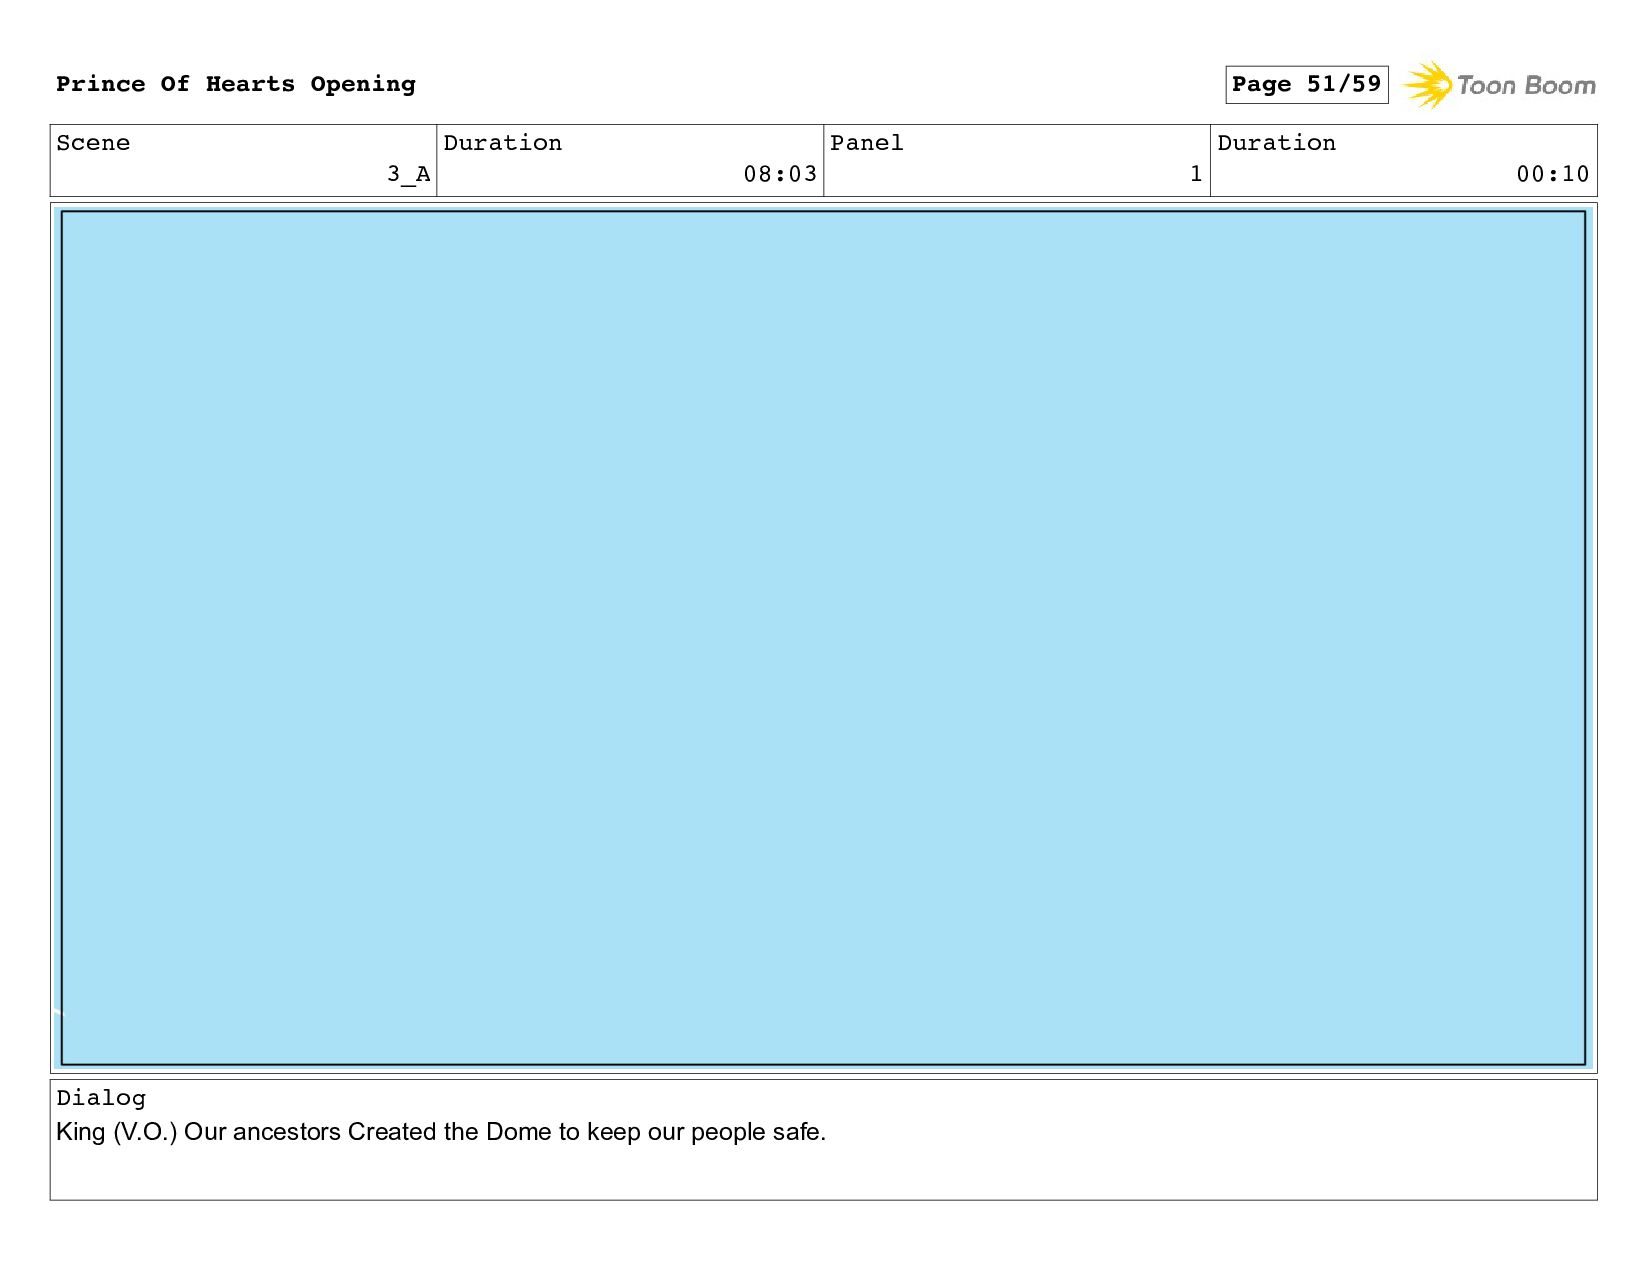Screen dimensions: 1650x1275
Task: Click the Scene label
Action: tap(93, 143)
